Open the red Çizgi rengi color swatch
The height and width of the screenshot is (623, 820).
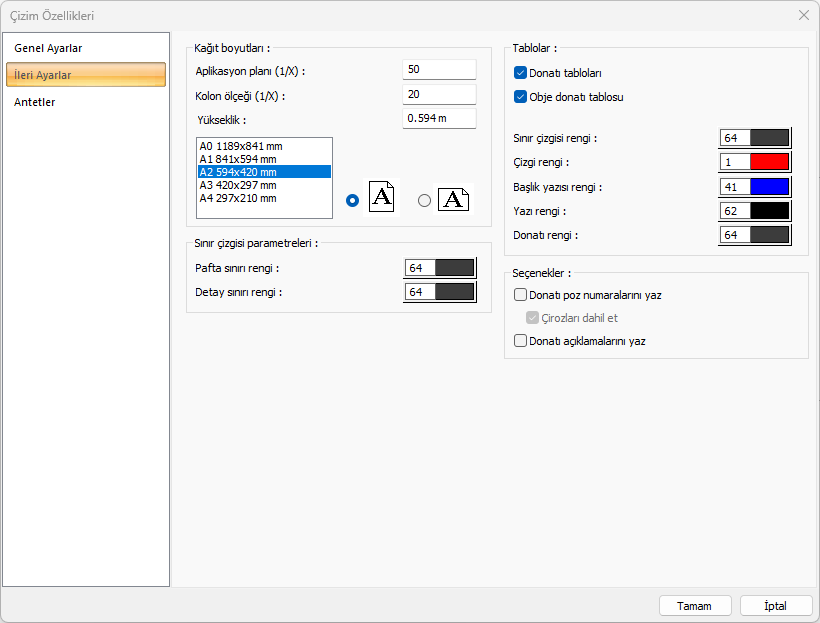click(x=769, y=162)
